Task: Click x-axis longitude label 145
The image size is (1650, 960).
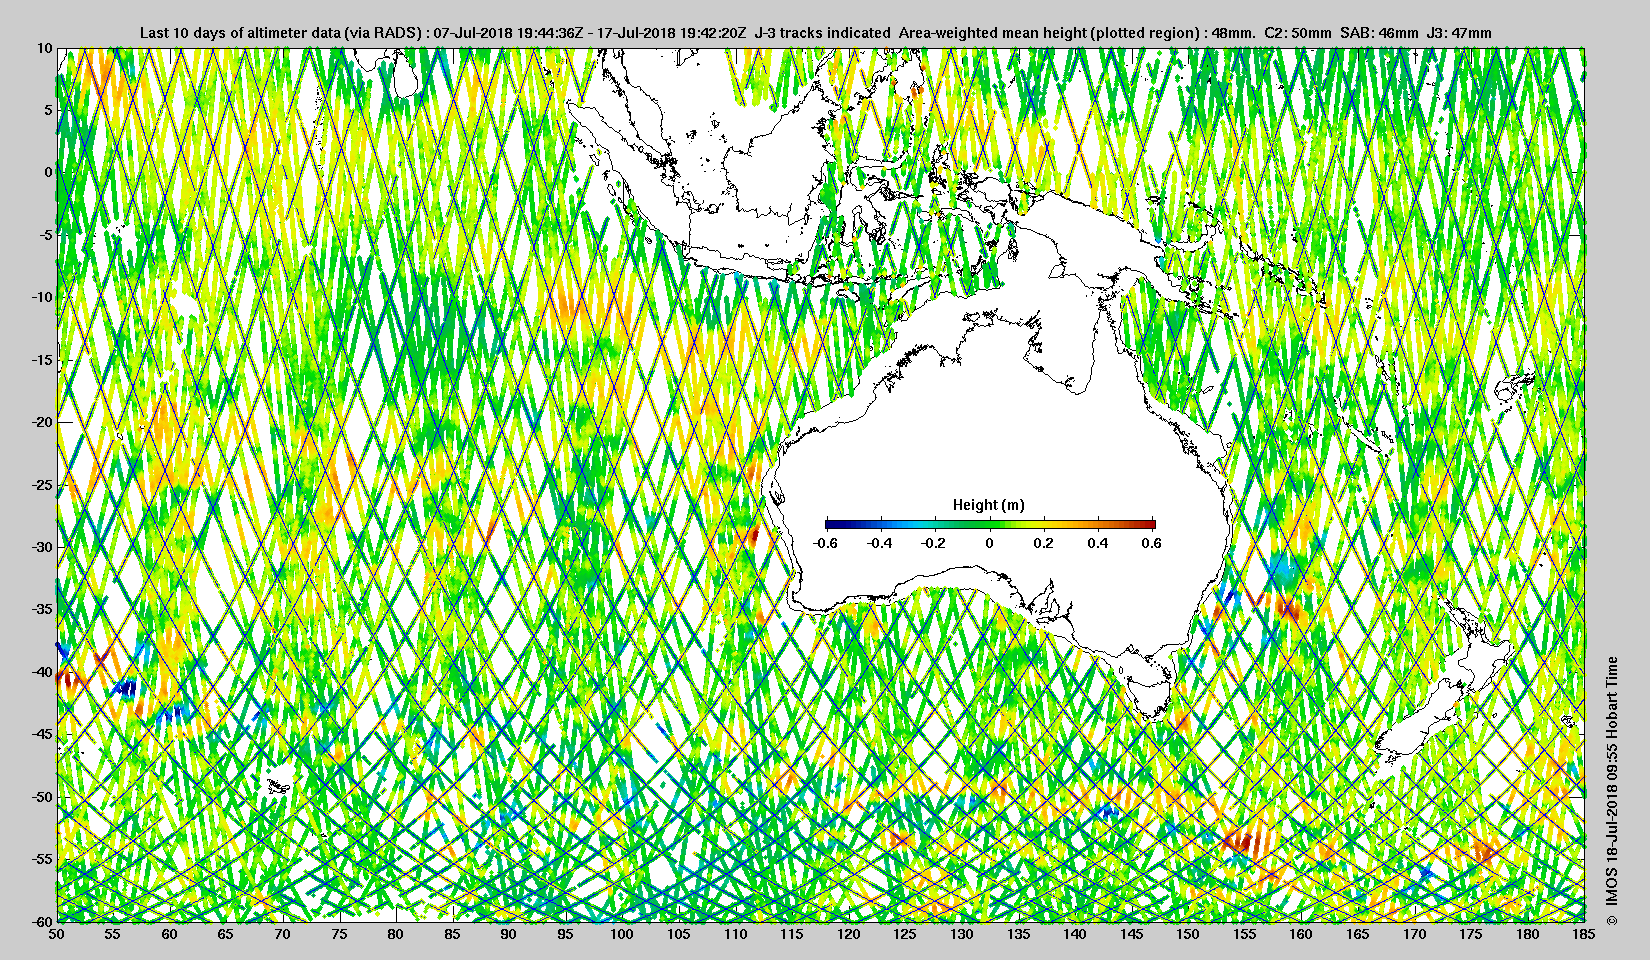Action: pyautogui.click(x=1132, y=935)
